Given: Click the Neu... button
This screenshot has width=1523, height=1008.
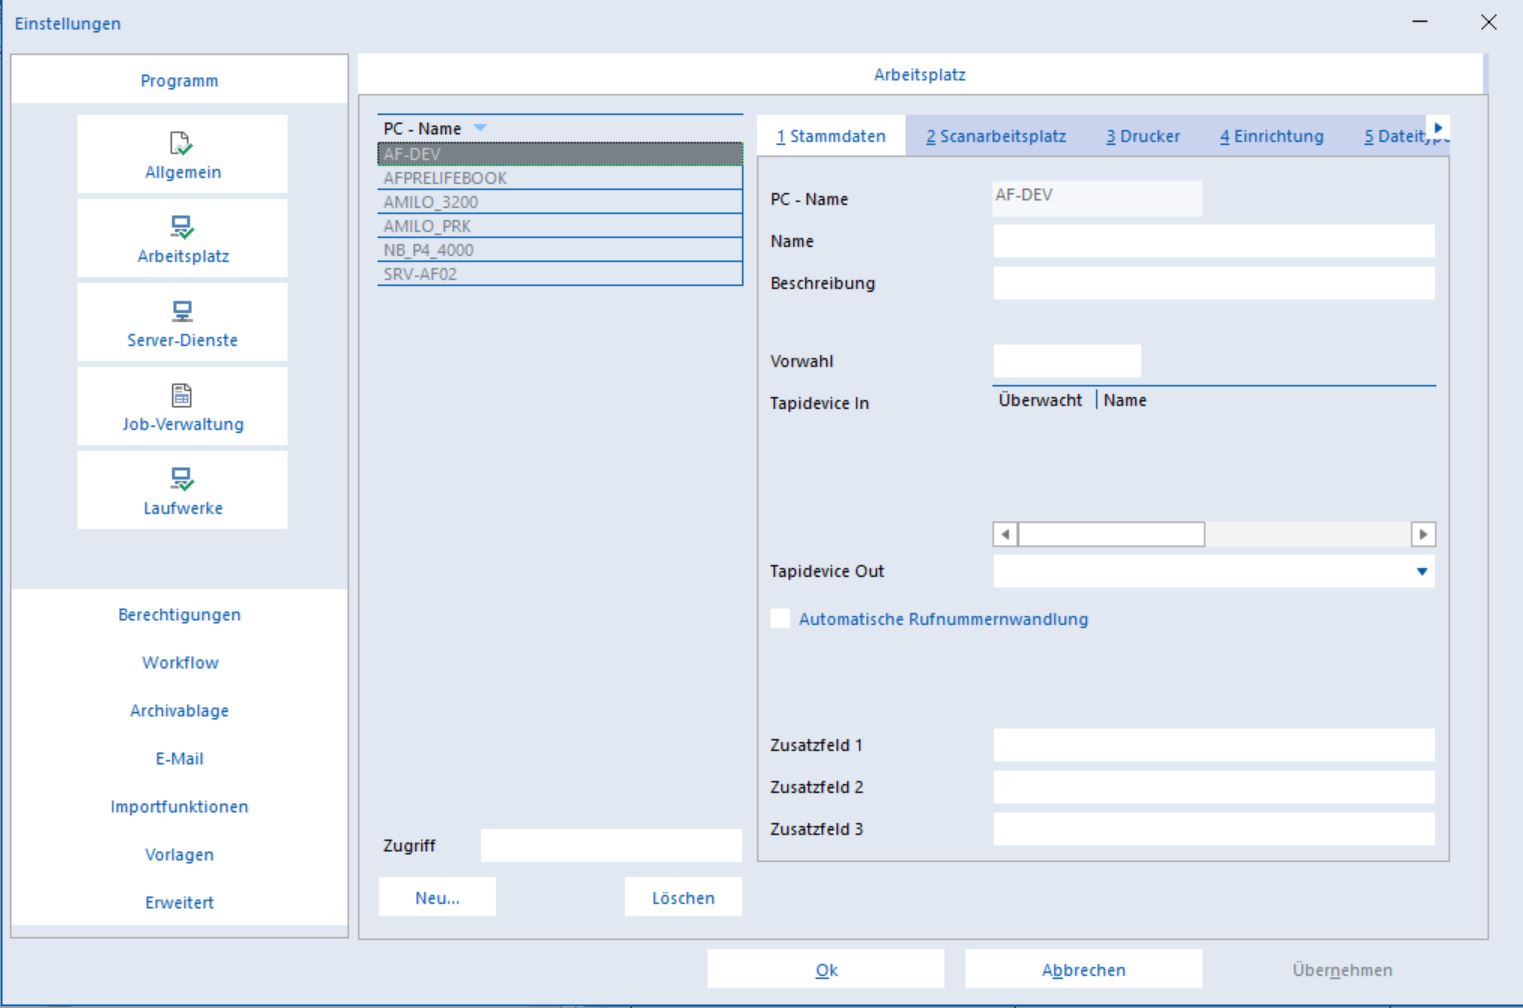Looking at the screenshot, I should tap(437, 897).
